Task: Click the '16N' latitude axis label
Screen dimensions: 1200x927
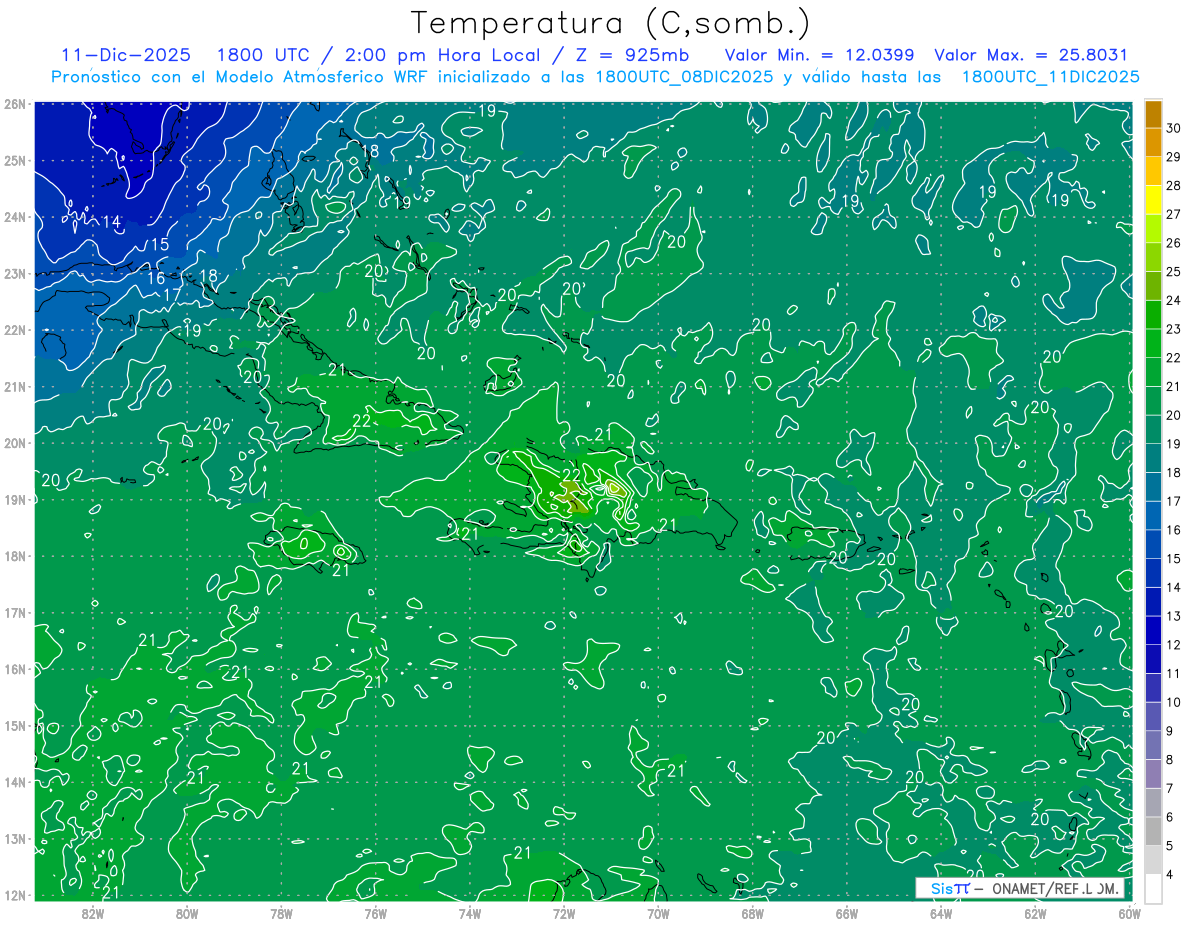Action: pyautogui.click(x=15, y=669)
